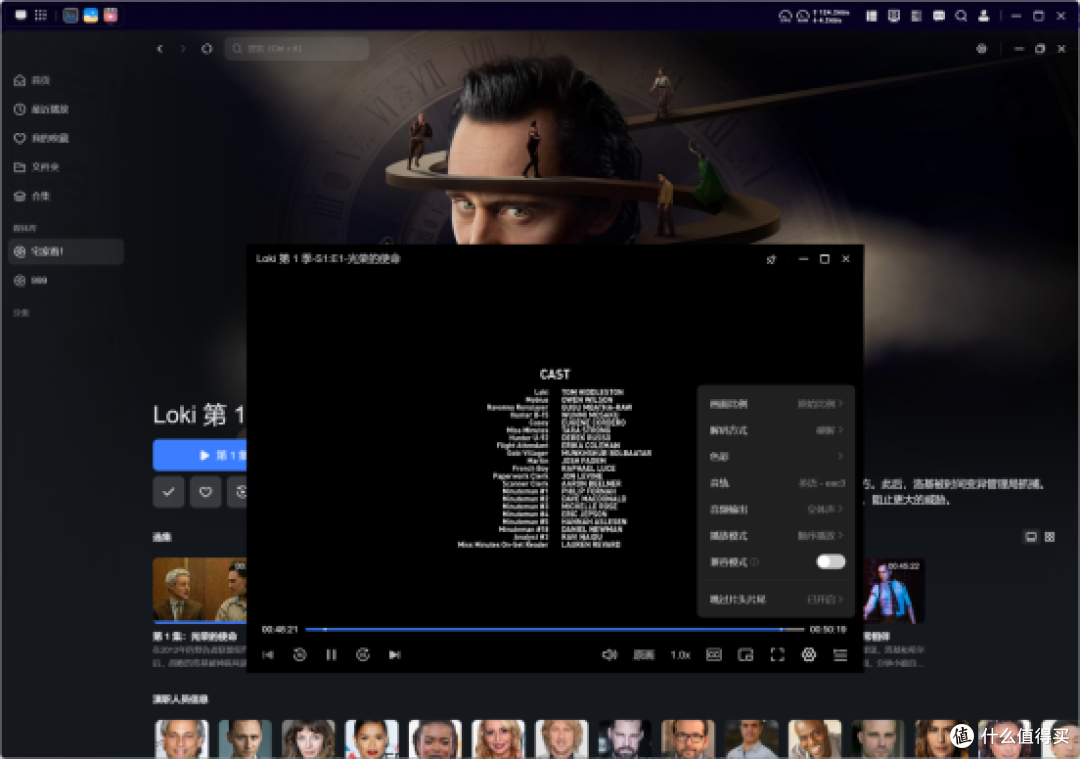Toggle the watched checkmark button under the play button

tap(168, 492)
